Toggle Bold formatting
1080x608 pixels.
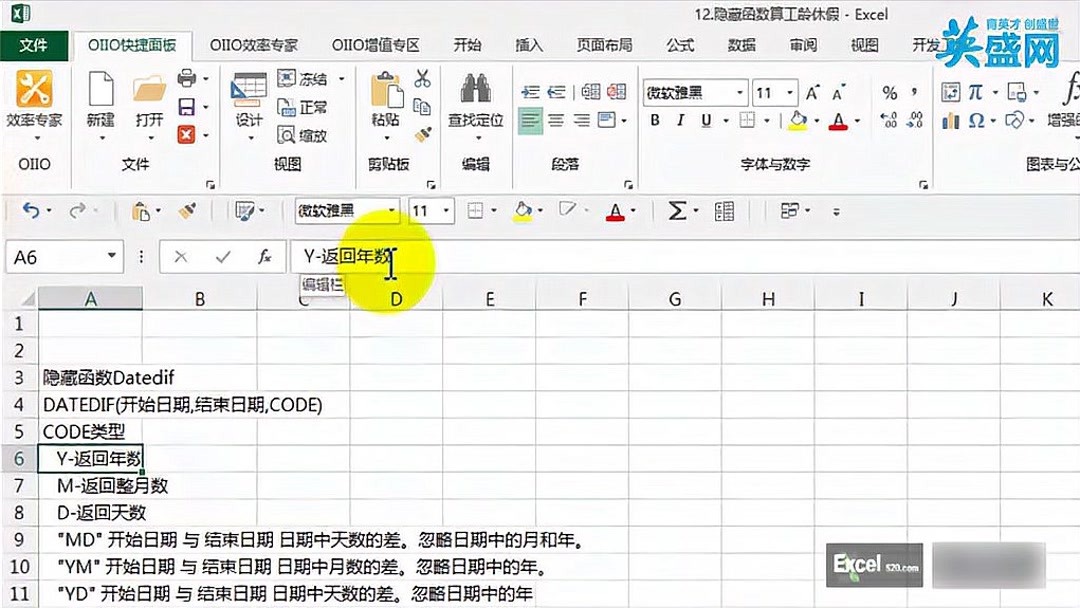[655, 120]
